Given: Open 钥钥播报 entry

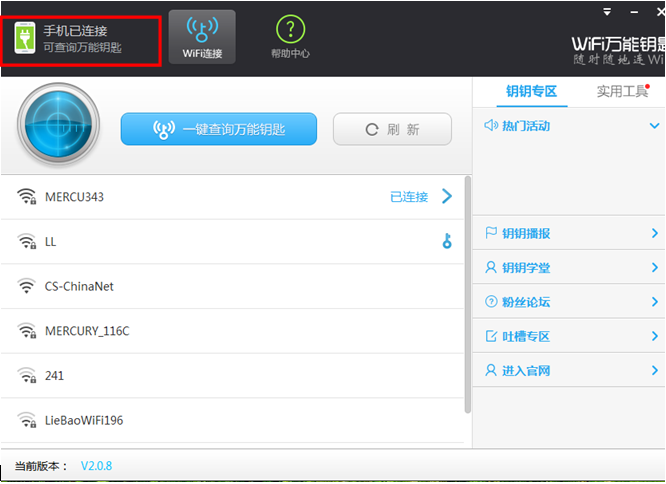Looking at the screenshot, I should tap(569, 233).
